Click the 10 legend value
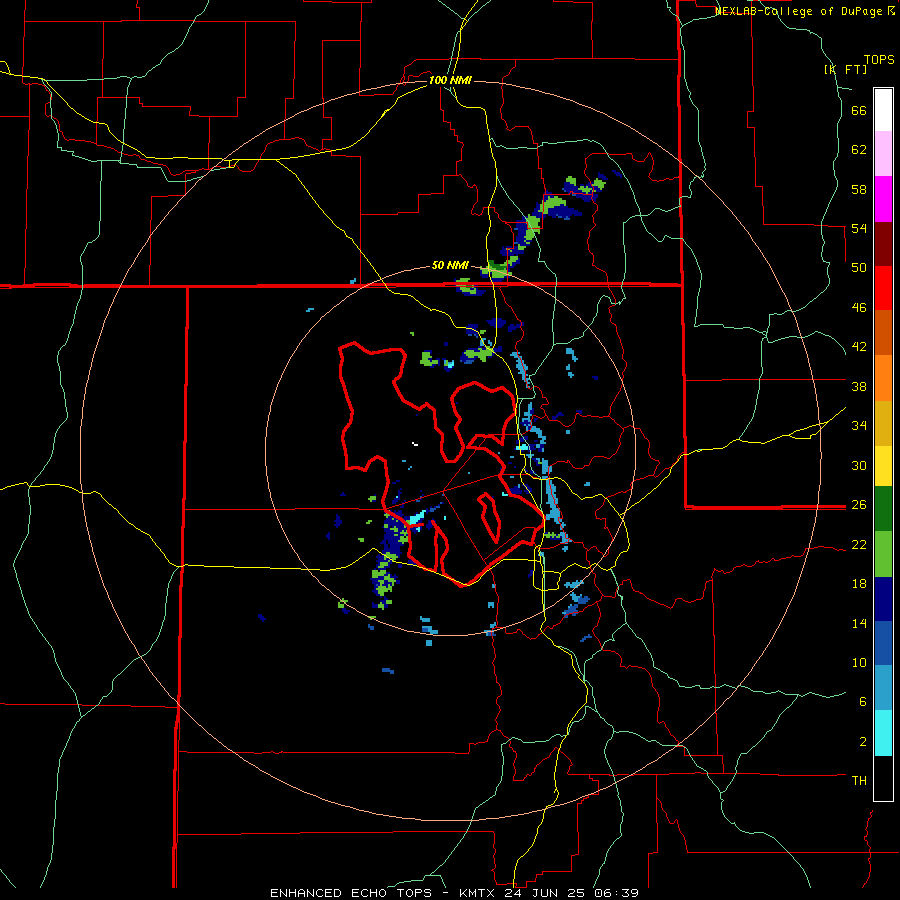Image resolution: width=900 pixels, height=900 pixels. pyautogui.click(x=859, y=662)
